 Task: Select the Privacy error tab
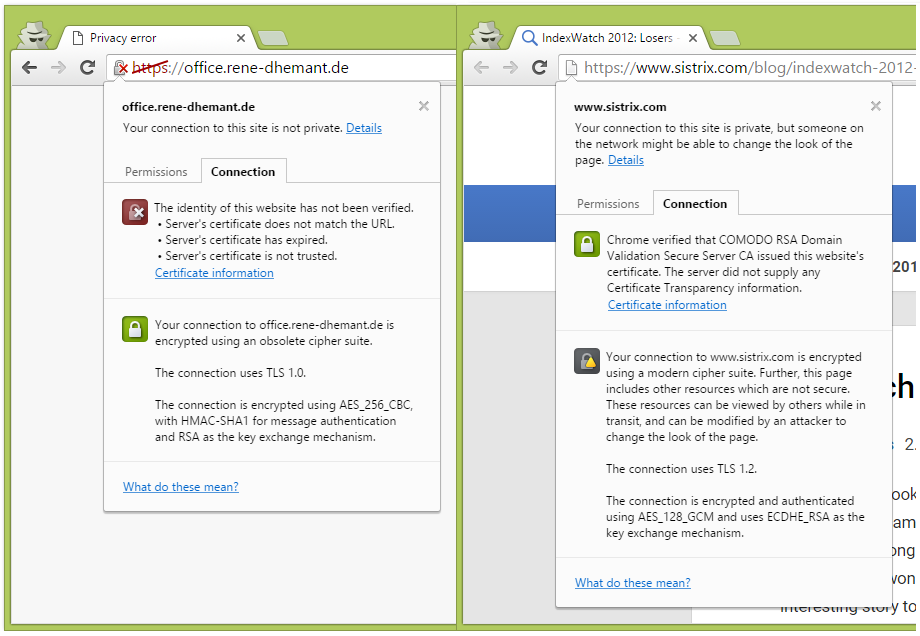(155, 38)
